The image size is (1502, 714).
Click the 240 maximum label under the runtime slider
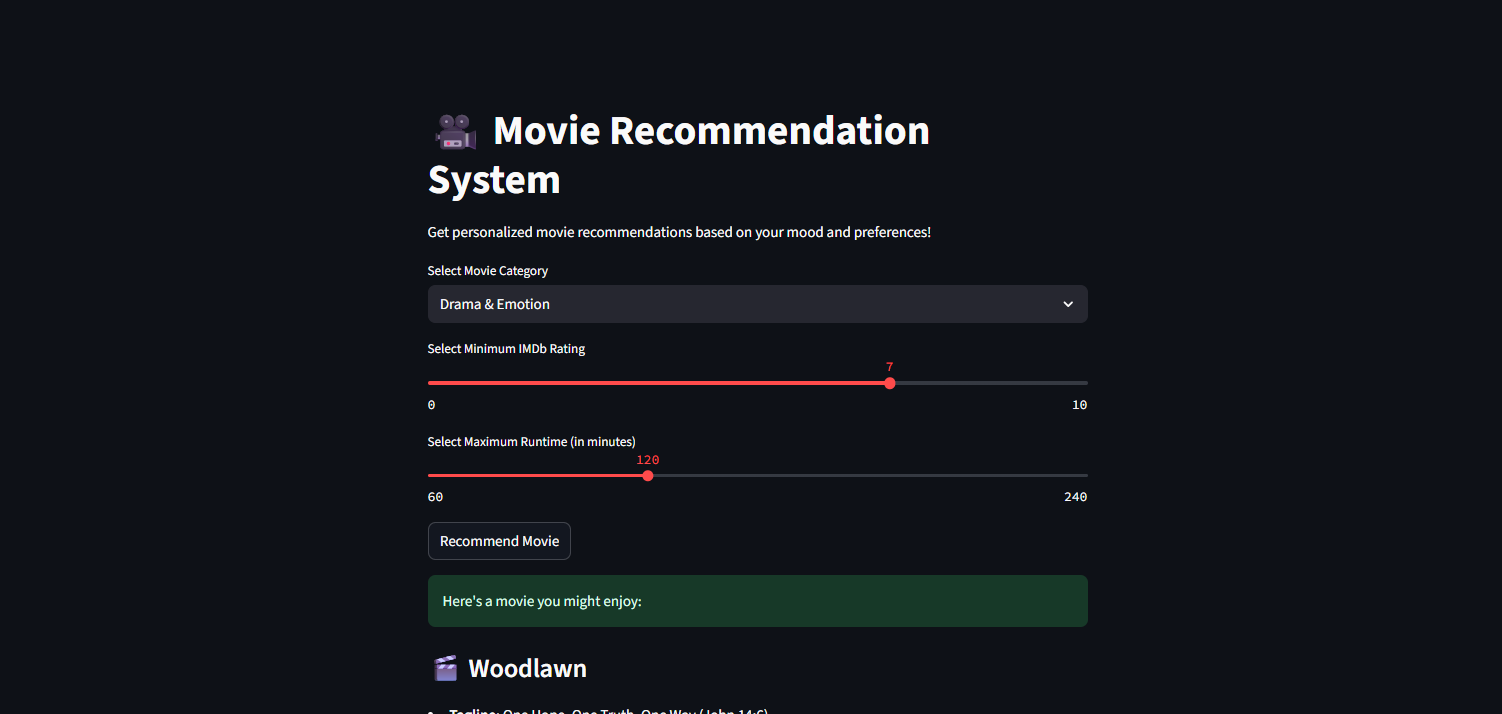coord(1075,497)
